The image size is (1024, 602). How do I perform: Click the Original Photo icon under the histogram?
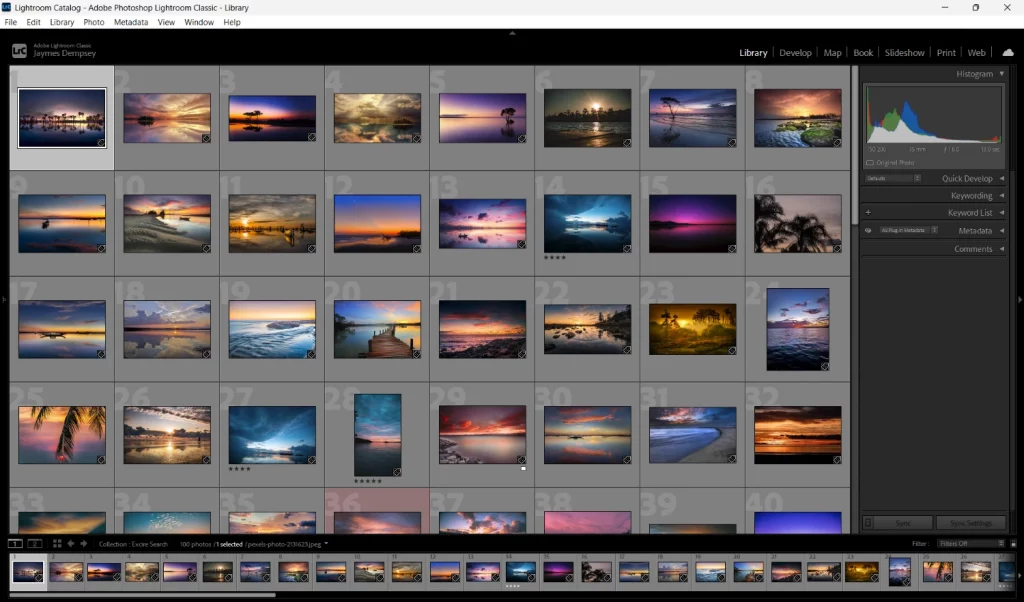pyautogui.click(x=869, y=162)
